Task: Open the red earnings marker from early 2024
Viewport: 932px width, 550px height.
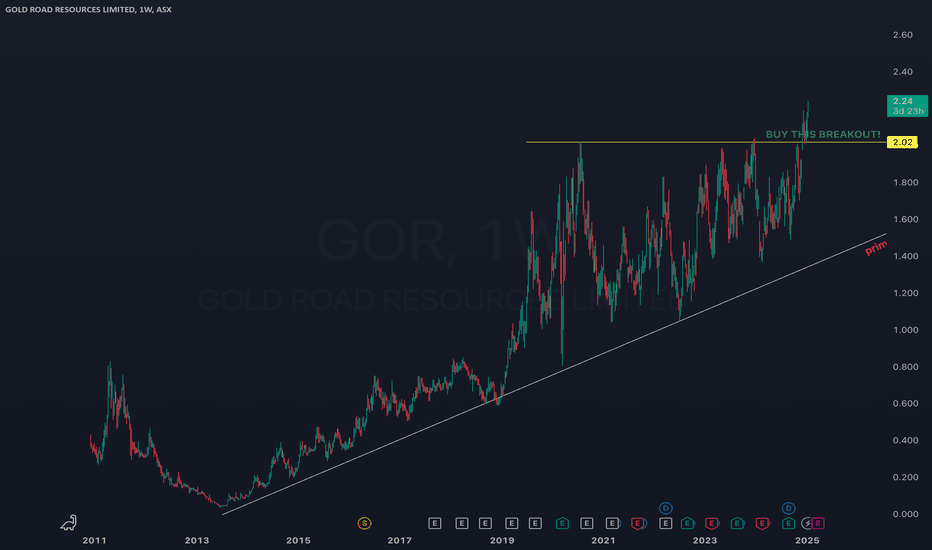Action: click(x=762, y=523)
